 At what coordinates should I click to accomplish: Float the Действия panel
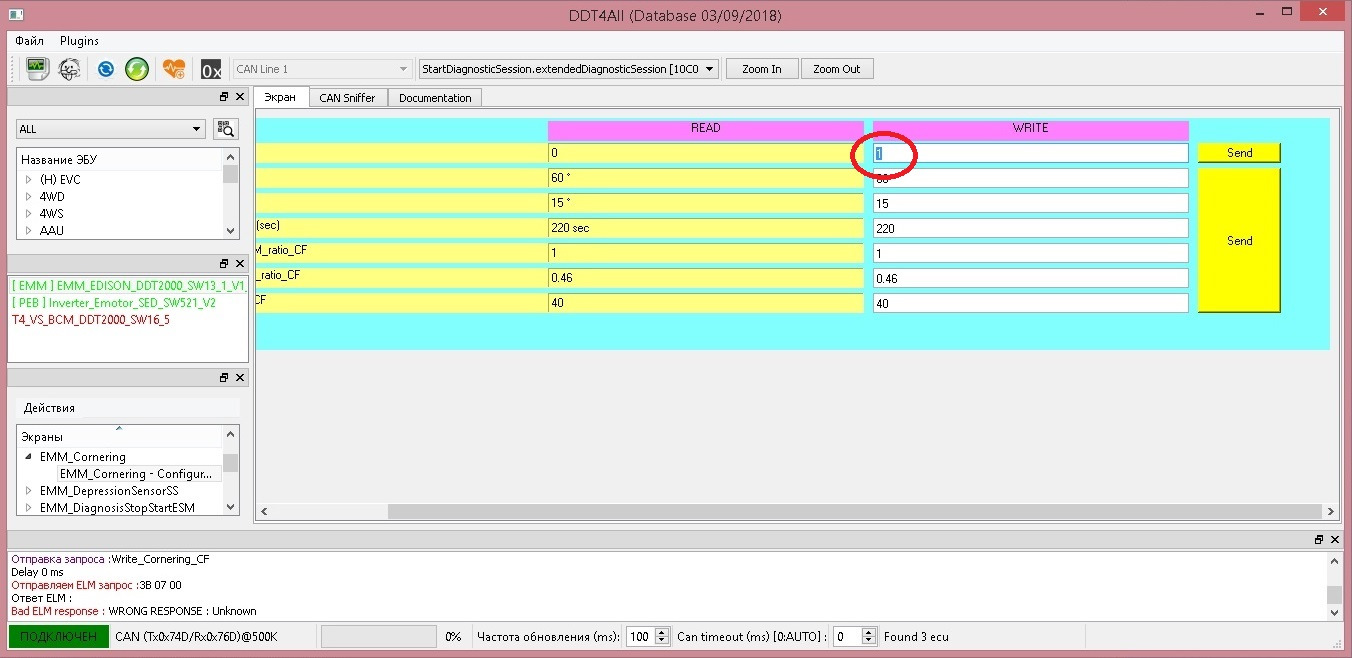(x=224, y=377)
